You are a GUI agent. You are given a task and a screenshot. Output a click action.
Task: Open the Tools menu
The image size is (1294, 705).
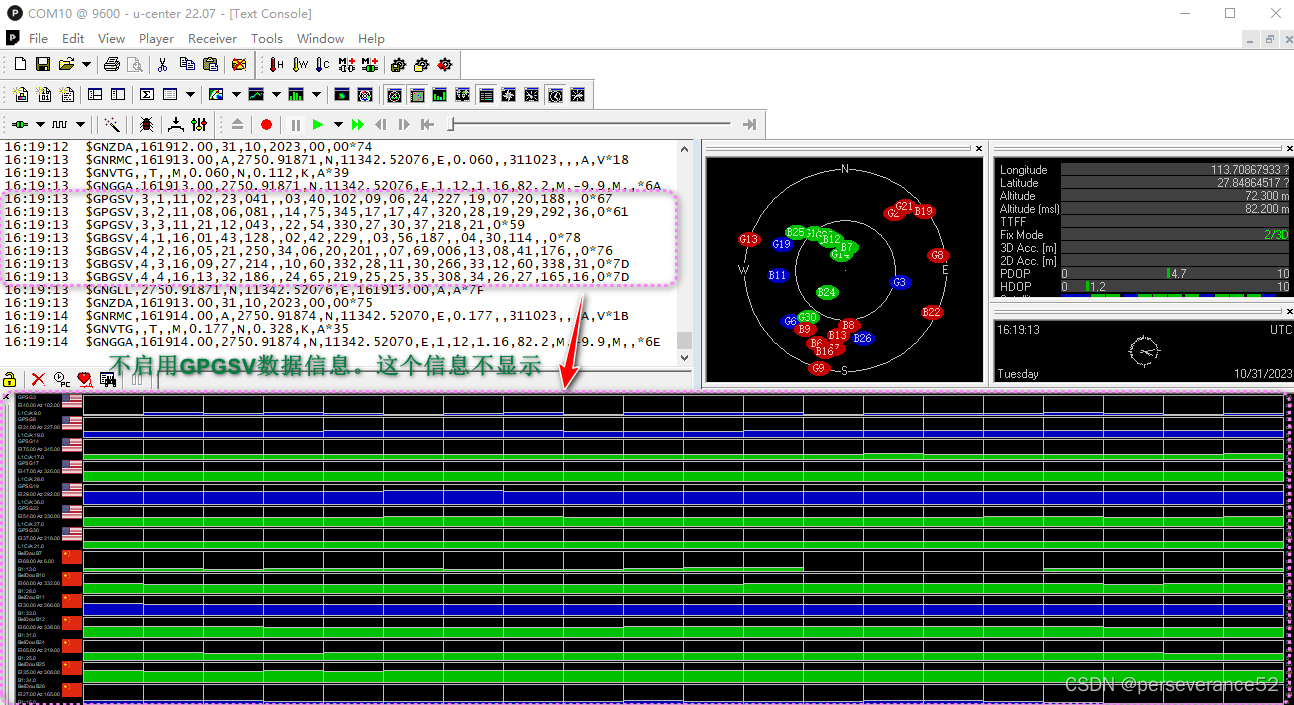click(x=266, y=38)
